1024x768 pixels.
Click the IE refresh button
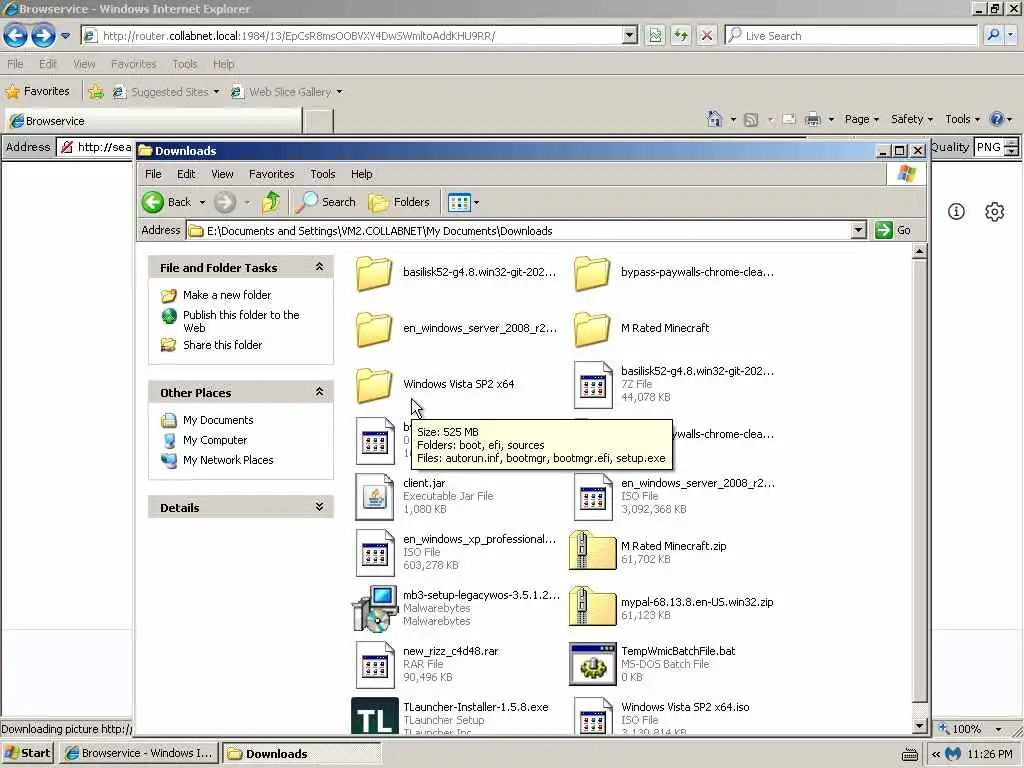(680, 35)
